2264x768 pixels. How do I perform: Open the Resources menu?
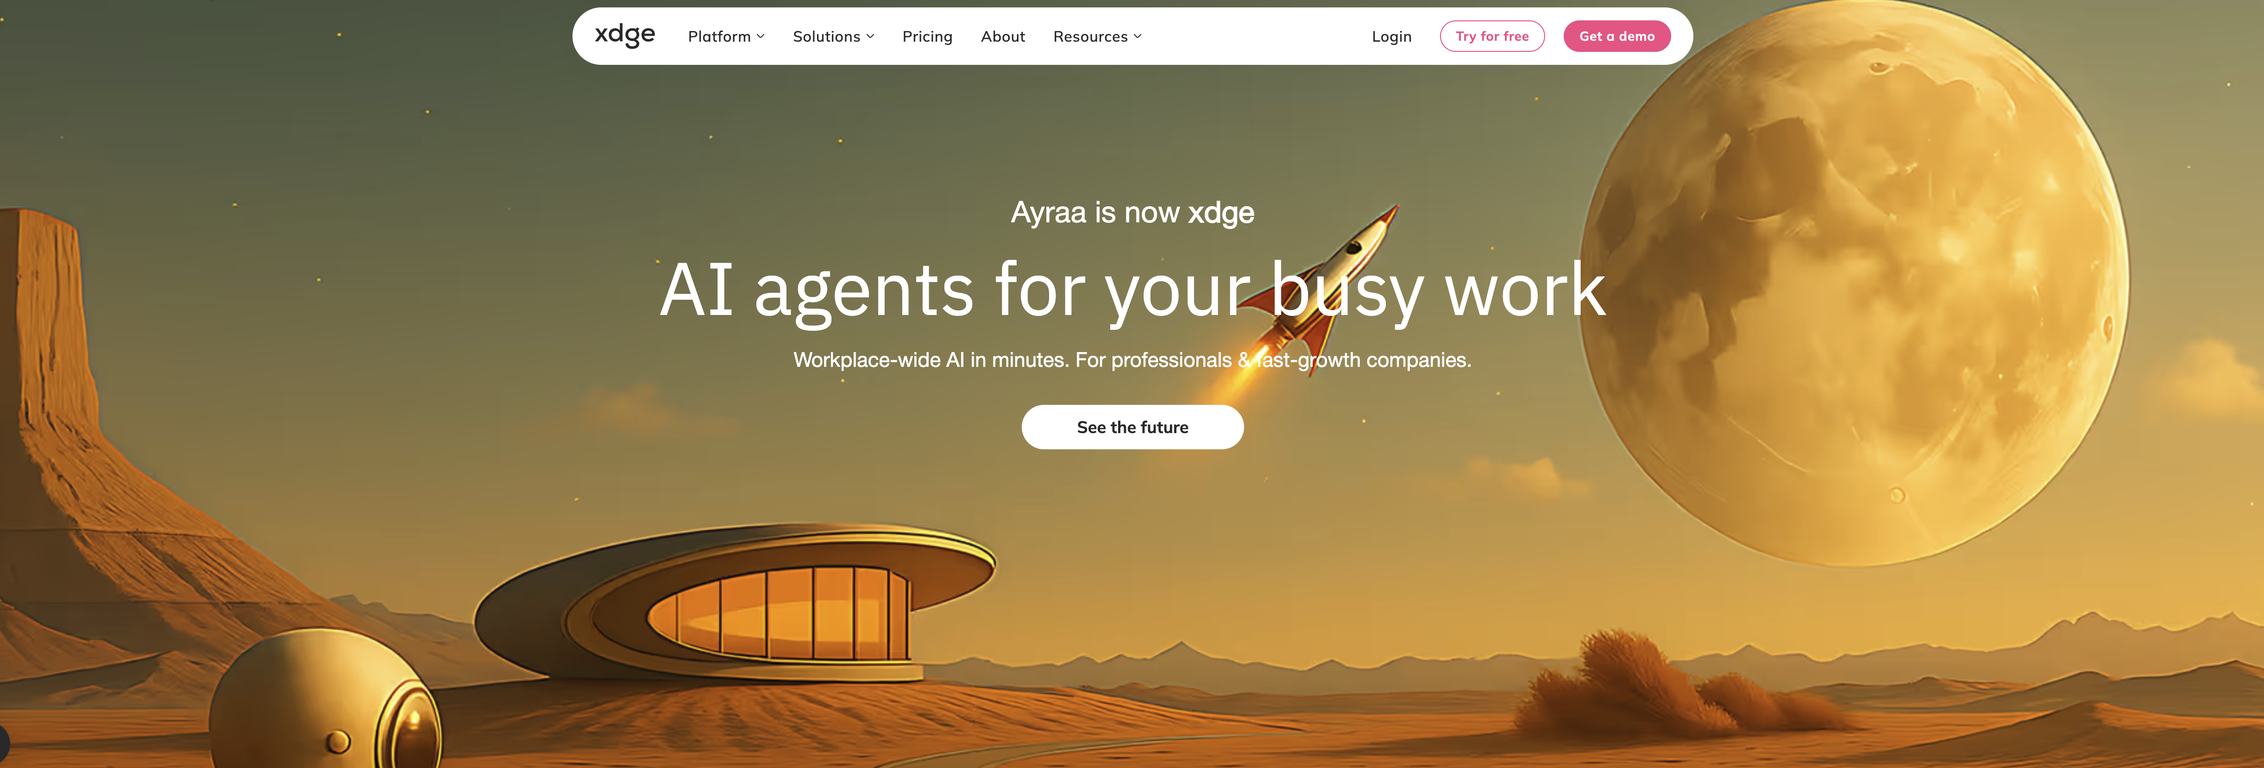pyautogui.click(x=1097, y=36)
